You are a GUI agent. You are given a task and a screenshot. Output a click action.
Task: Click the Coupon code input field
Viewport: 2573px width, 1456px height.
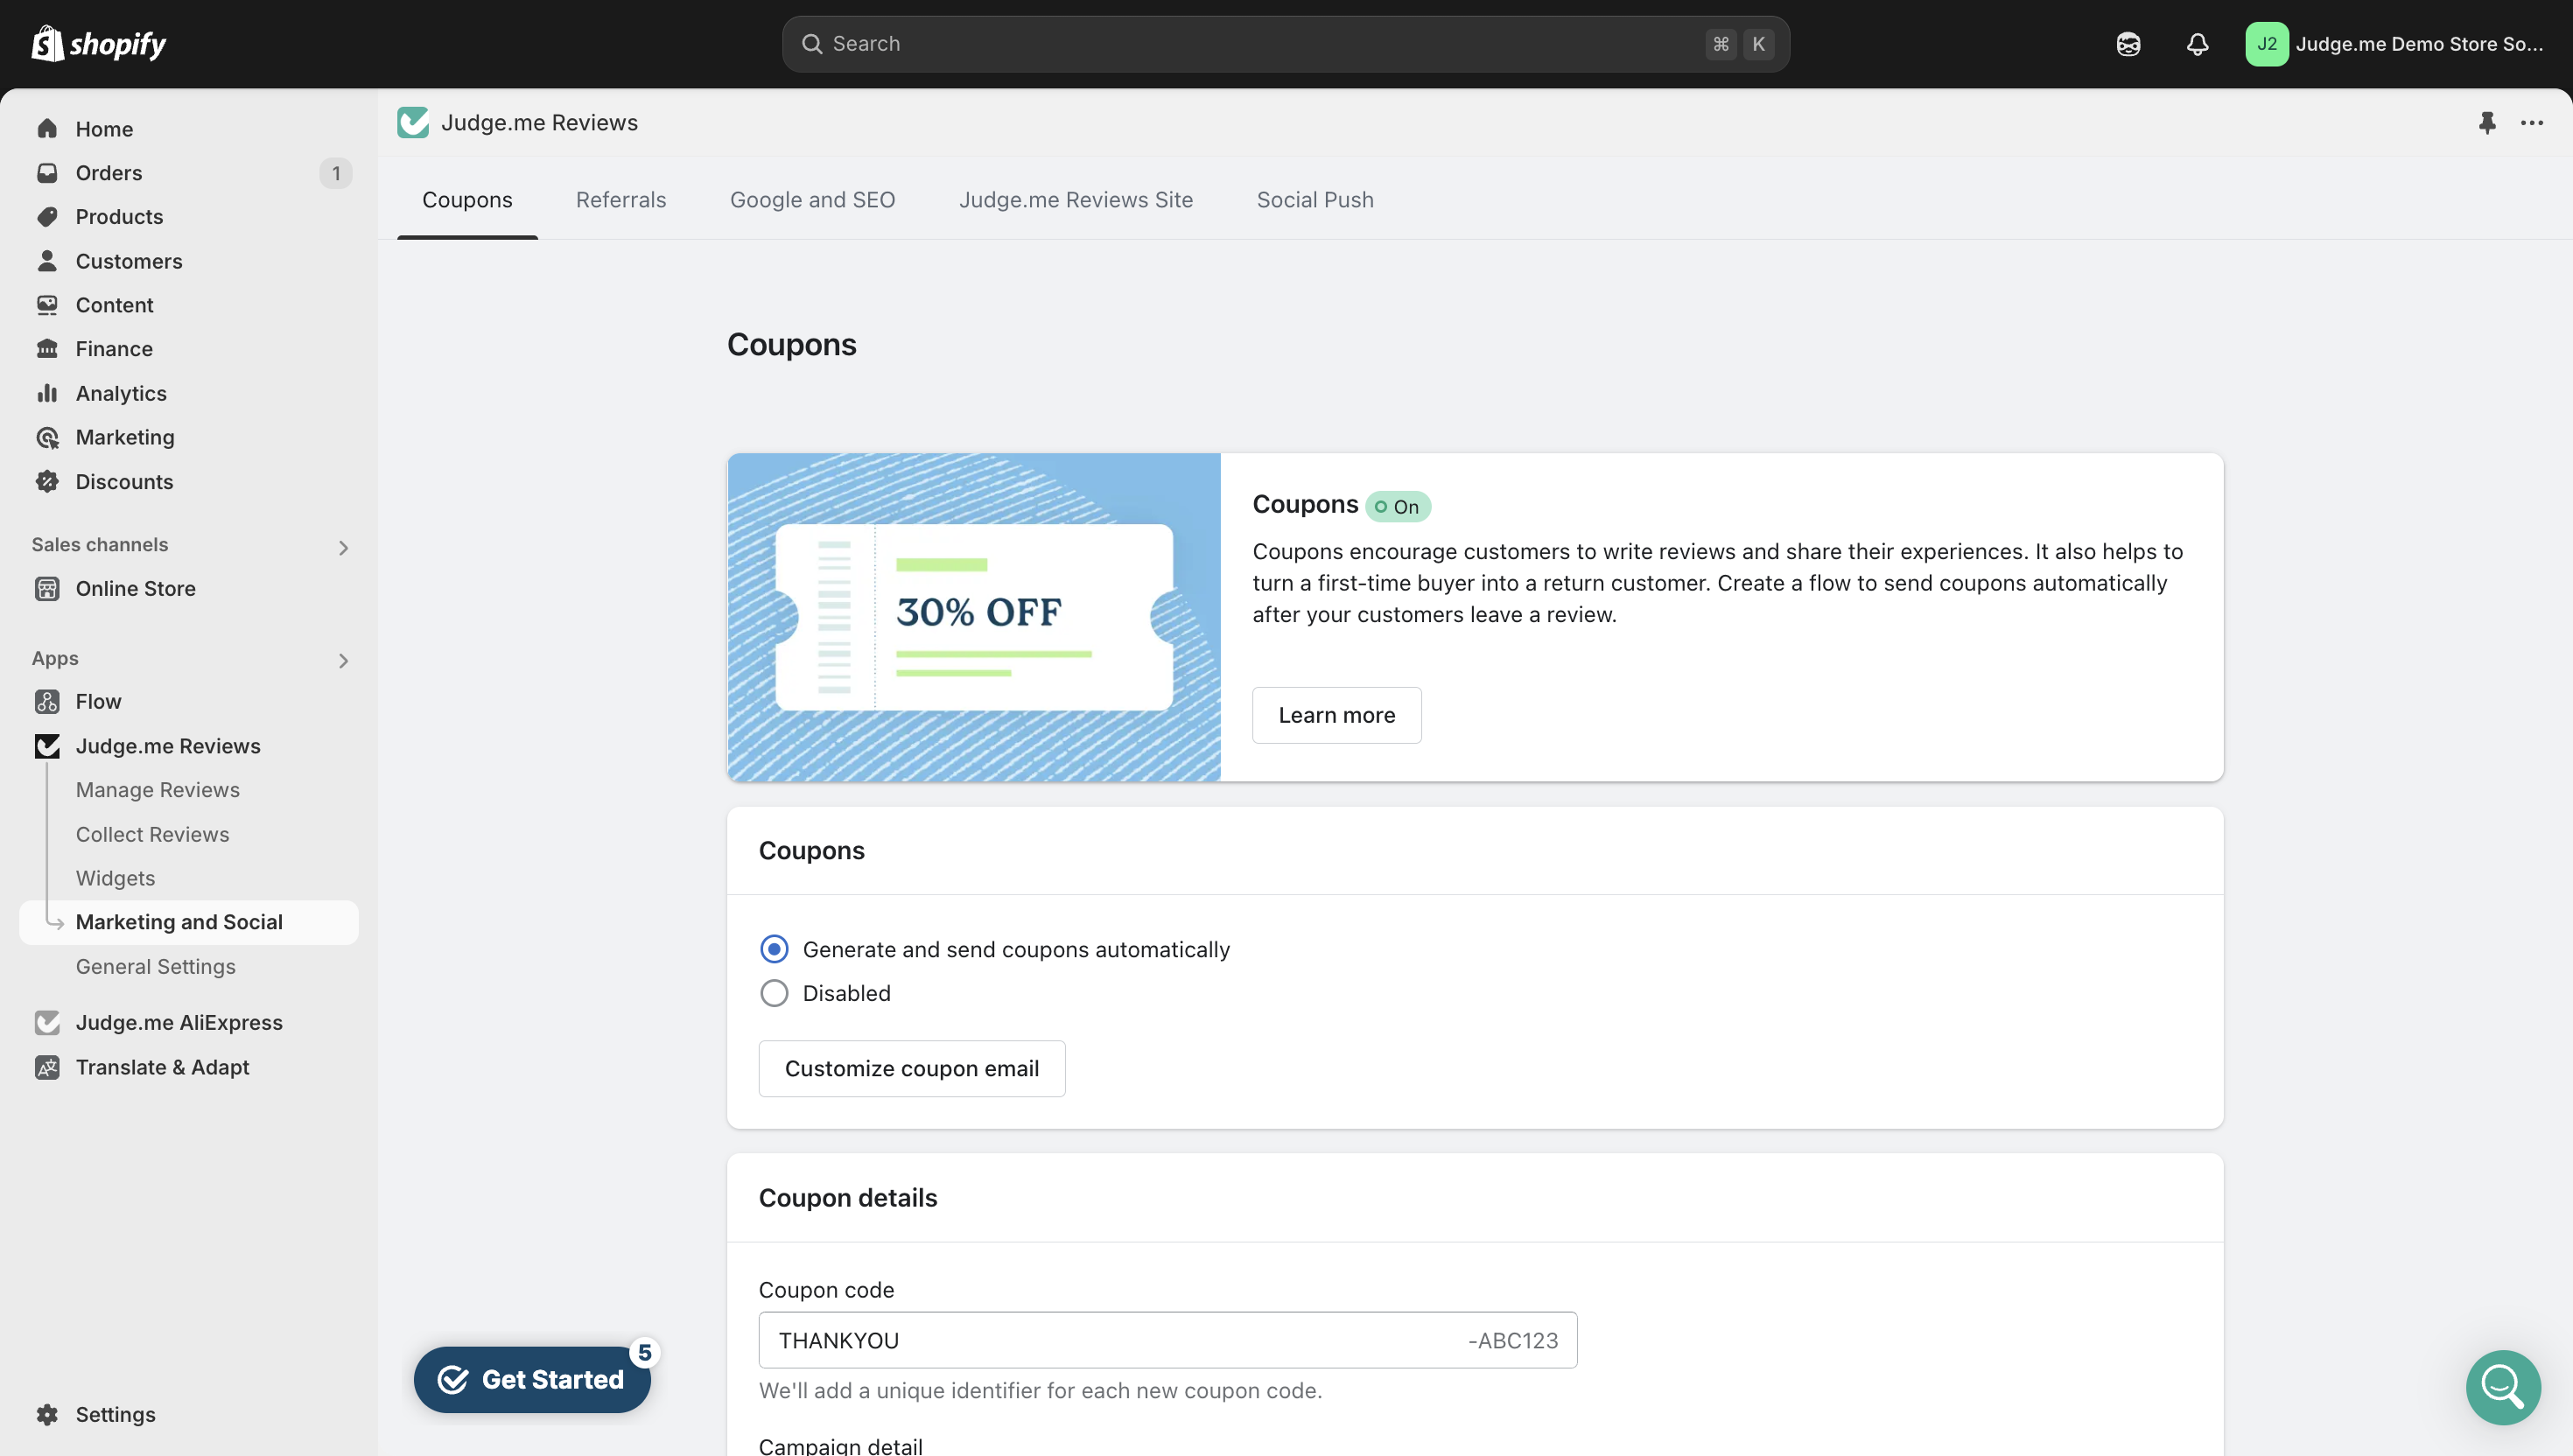[x=1167, y=1340]
